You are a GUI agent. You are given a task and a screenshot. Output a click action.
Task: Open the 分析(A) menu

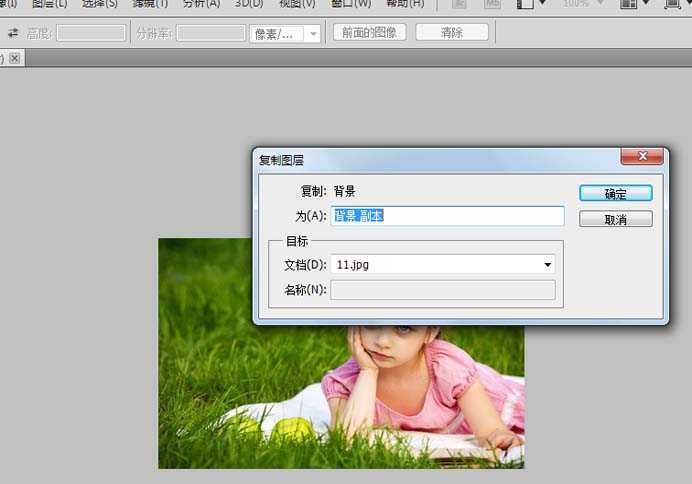[x=201, y=4]
